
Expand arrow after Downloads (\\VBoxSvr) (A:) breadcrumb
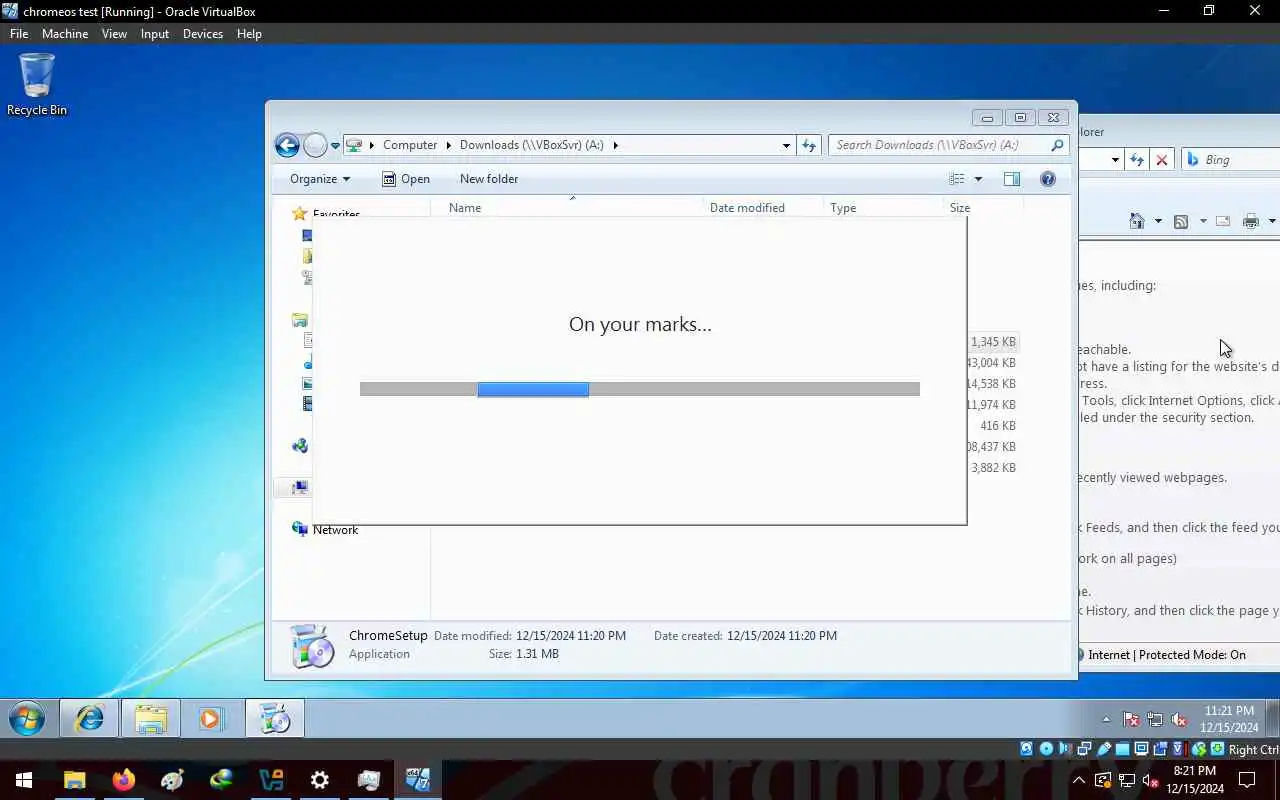(615, 145)
